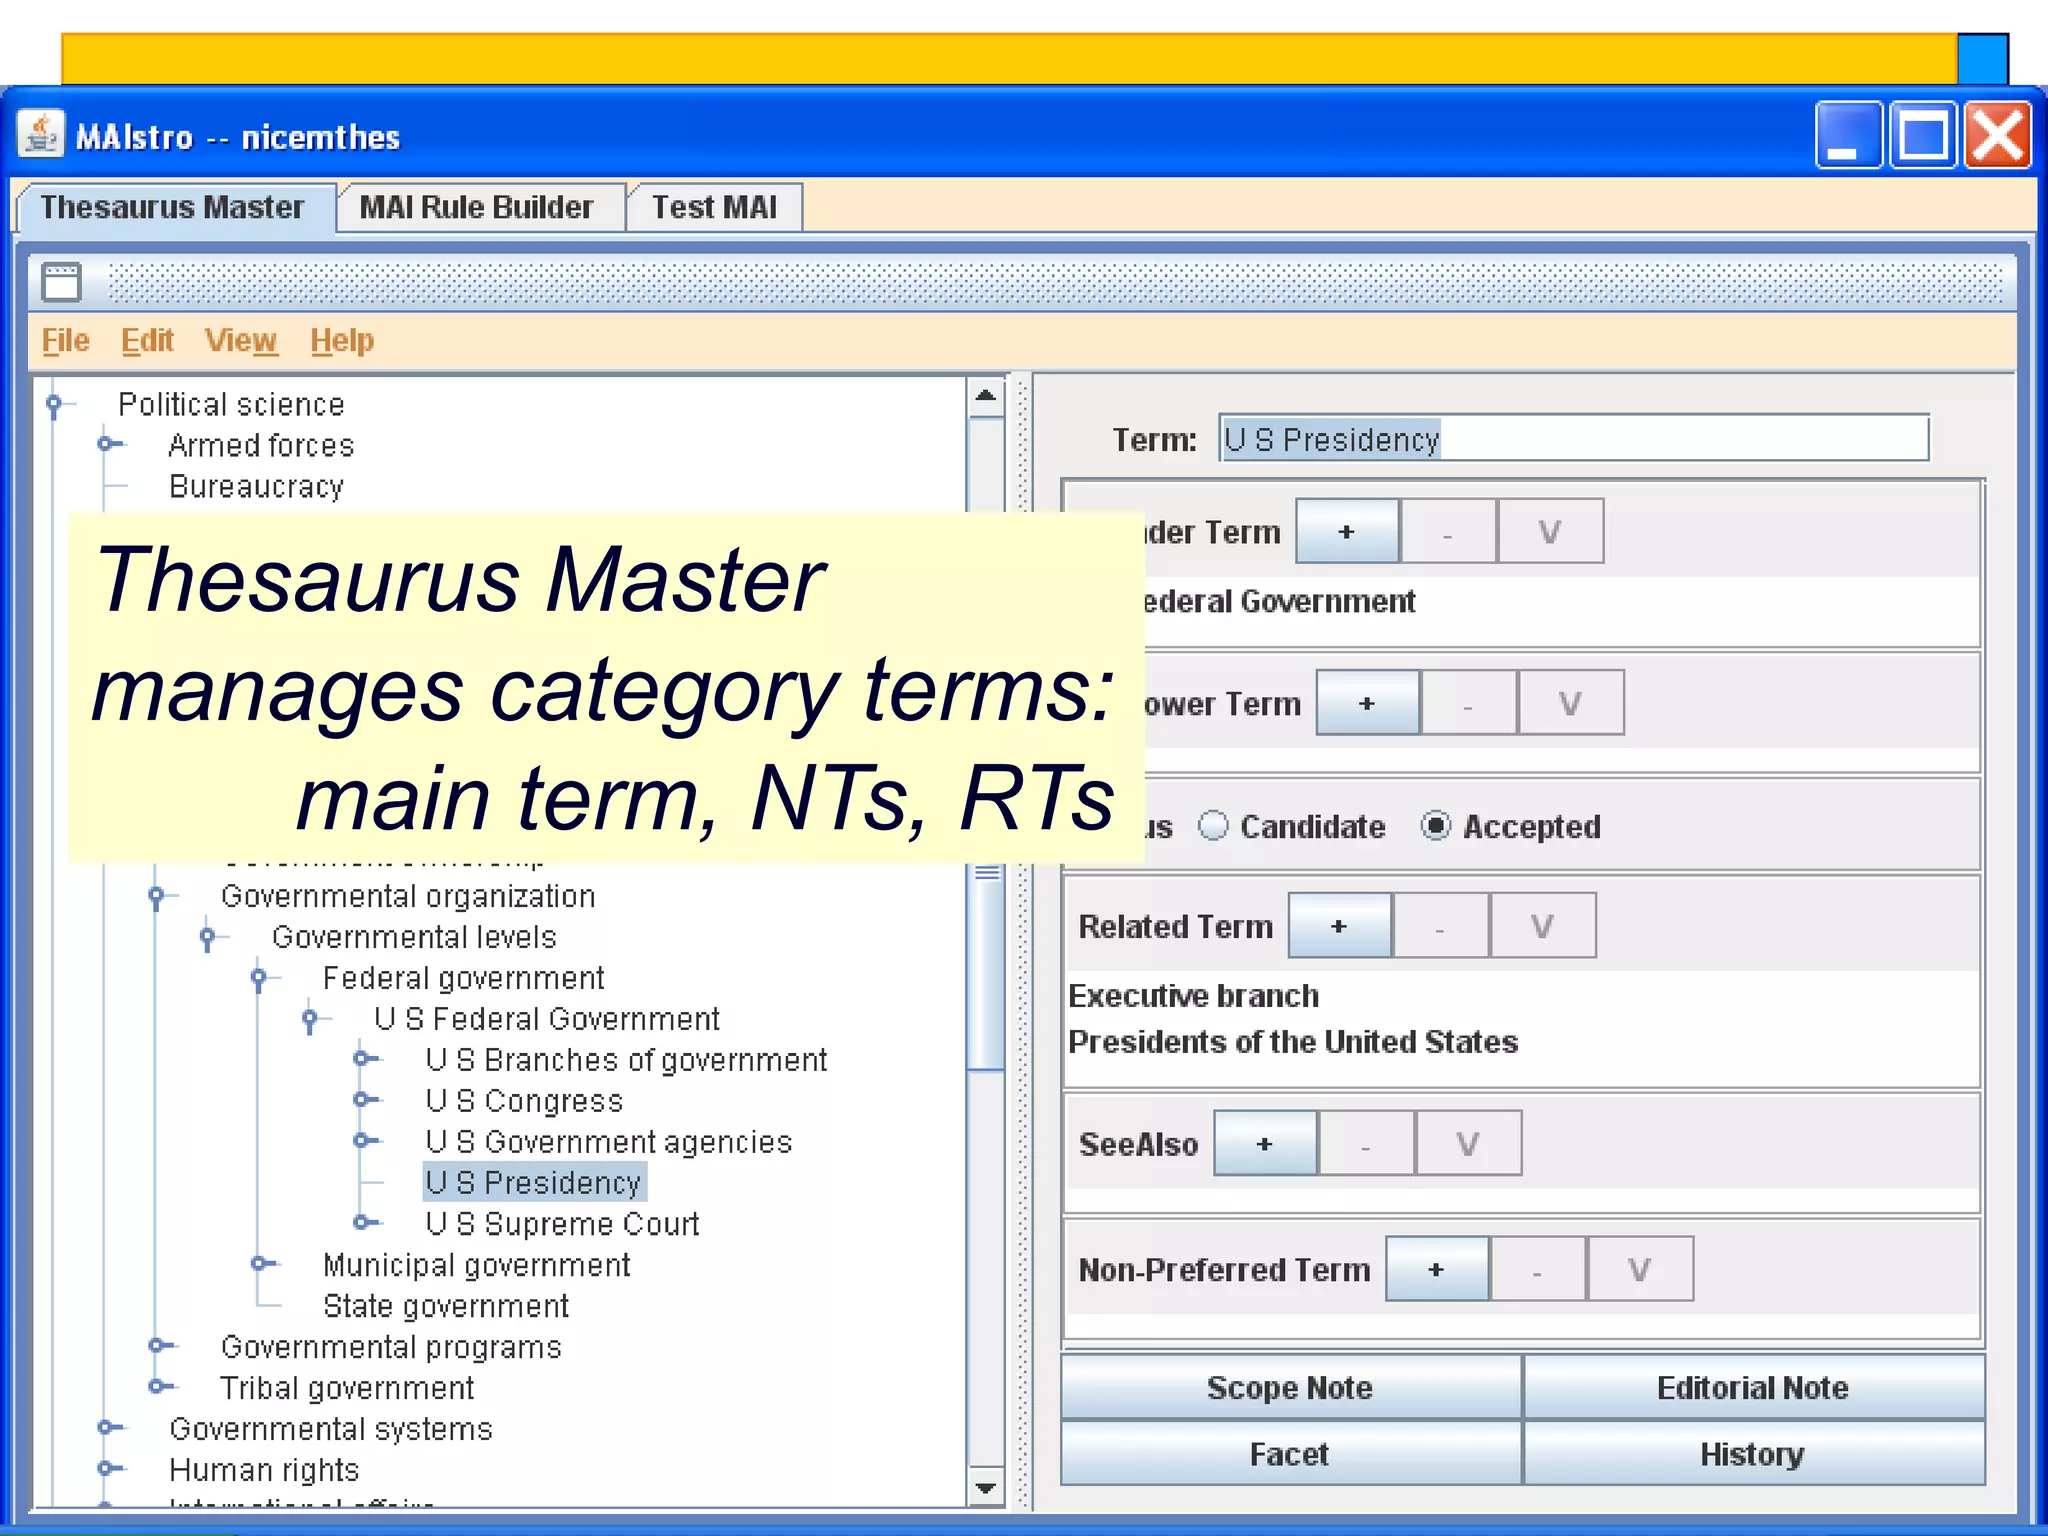Click related term Executive branch
The width and height of the screenshot is (2048, 1536).
1194,996
